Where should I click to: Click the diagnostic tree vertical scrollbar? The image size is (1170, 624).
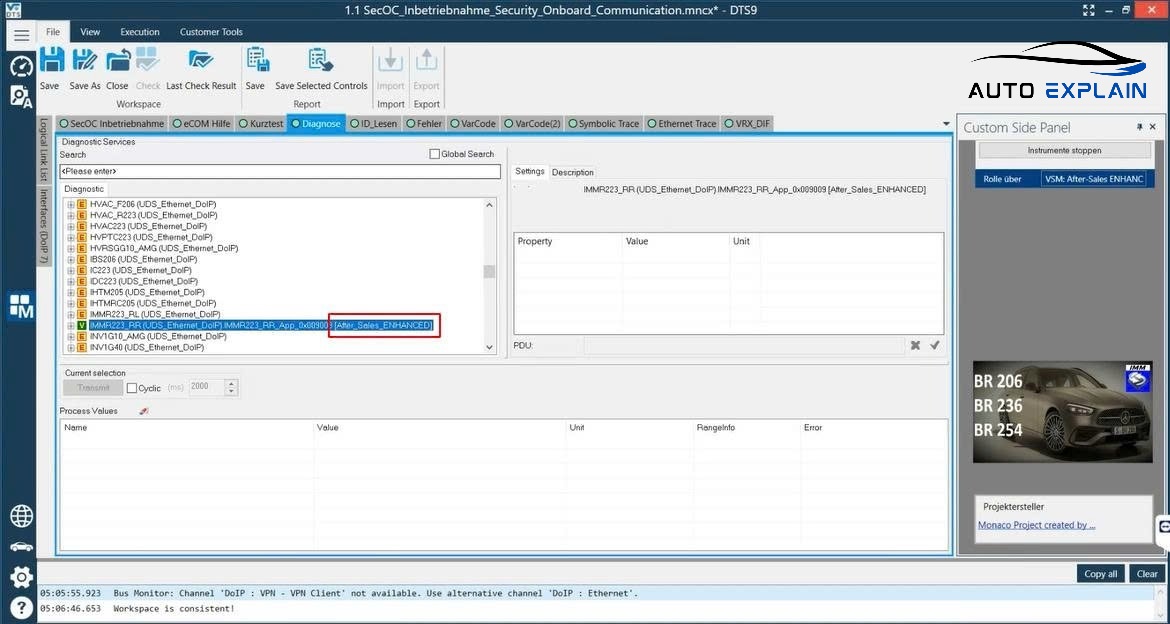click(489, 272)
